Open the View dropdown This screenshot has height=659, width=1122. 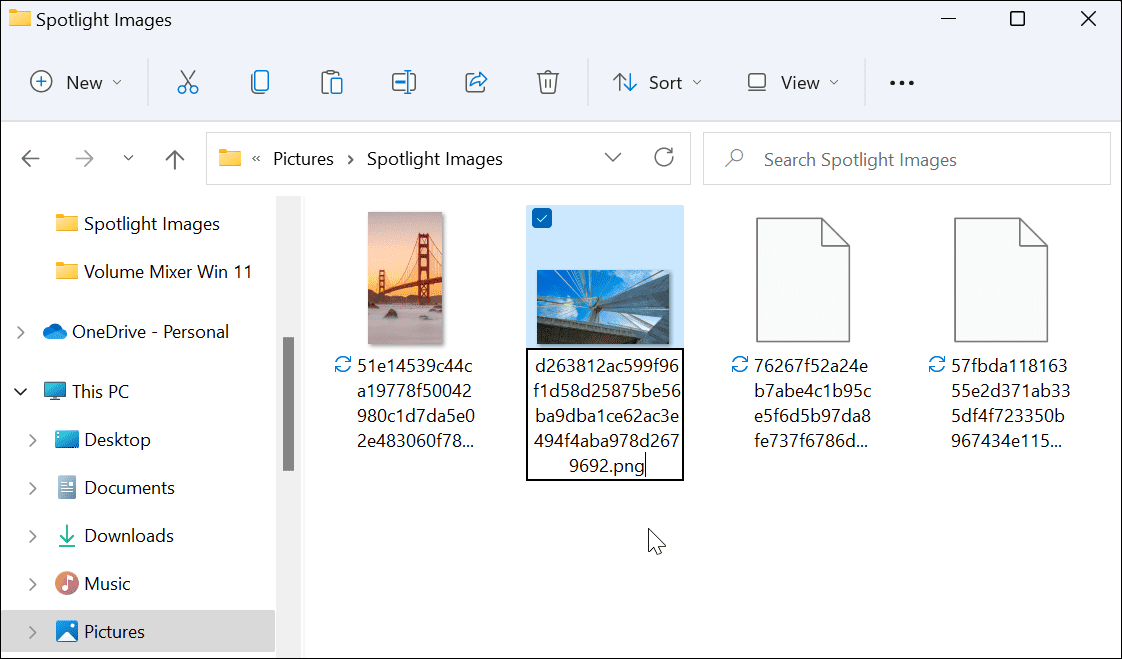791,82
